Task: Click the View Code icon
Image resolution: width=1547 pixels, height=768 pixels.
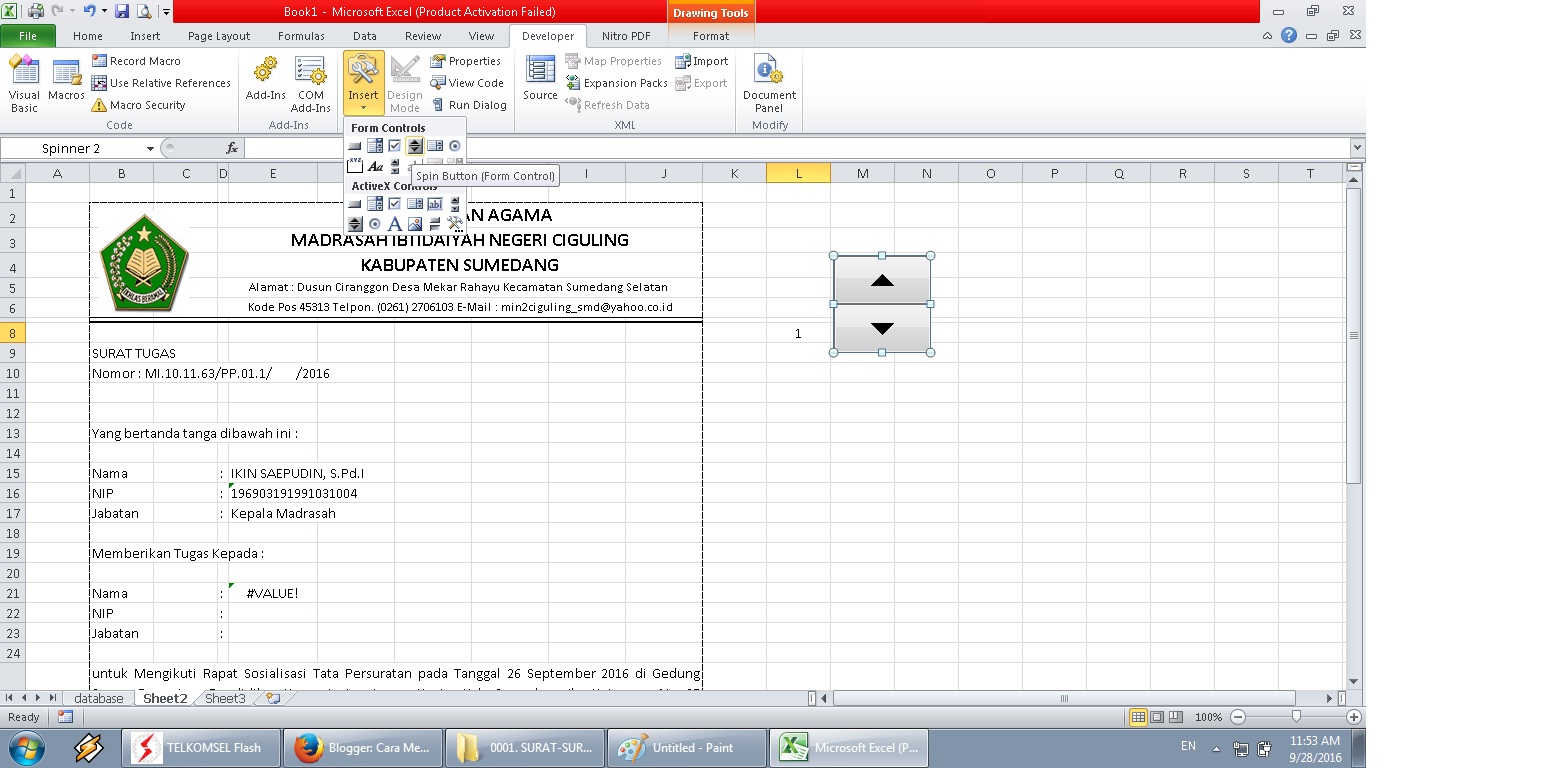Action: pyautogui.click(x=468, y=82)
